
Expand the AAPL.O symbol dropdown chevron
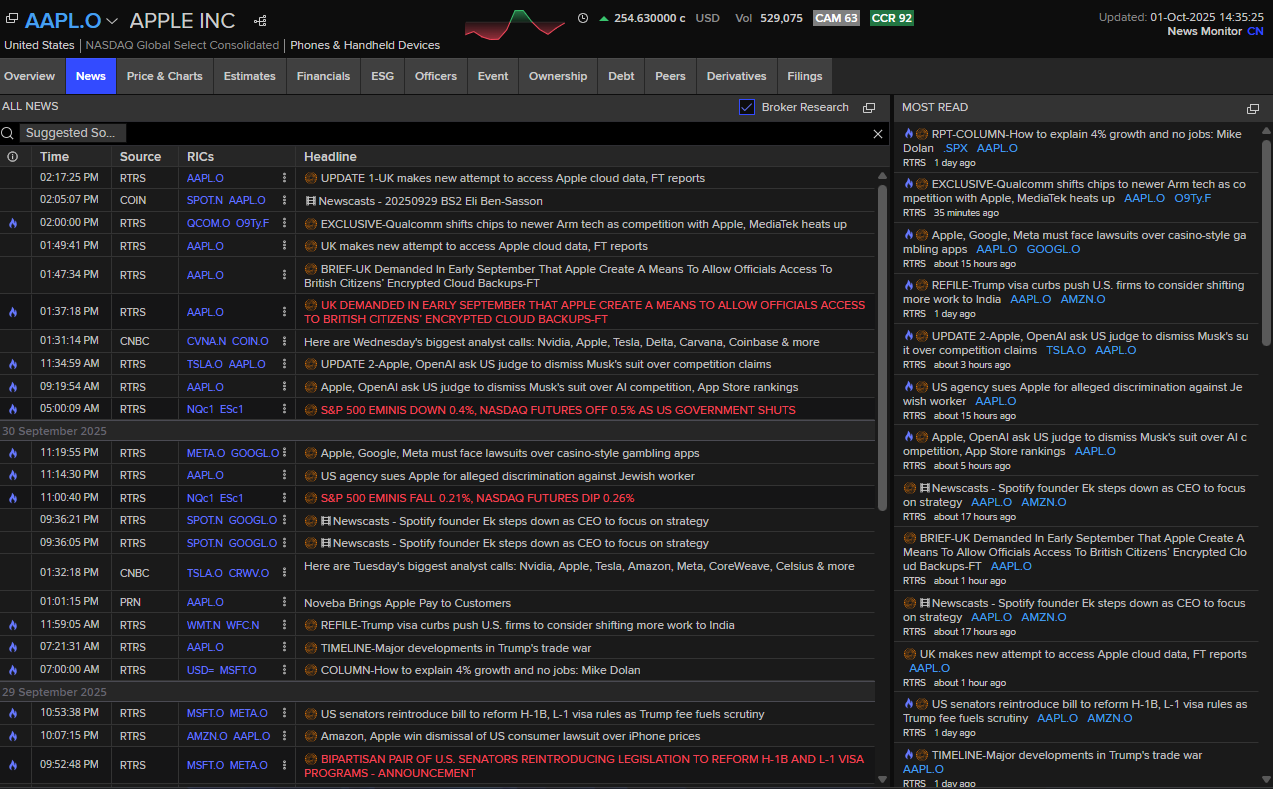pyautogui.click(x=112, y=21)
